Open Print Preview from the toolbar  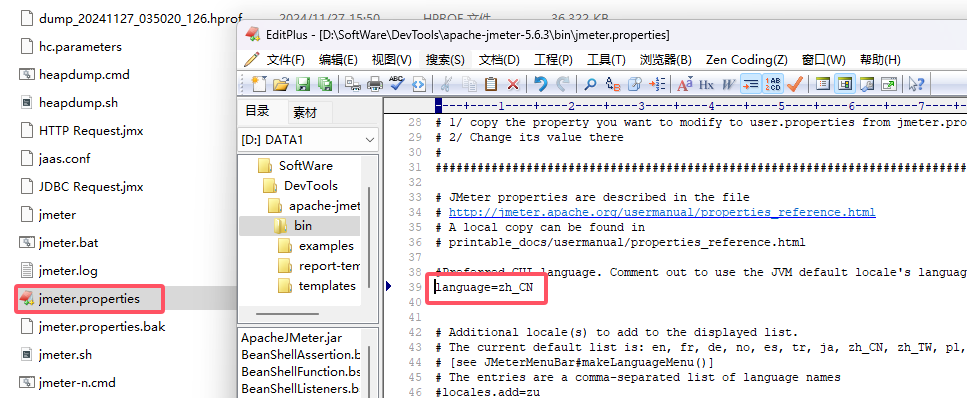coord(353,83)
